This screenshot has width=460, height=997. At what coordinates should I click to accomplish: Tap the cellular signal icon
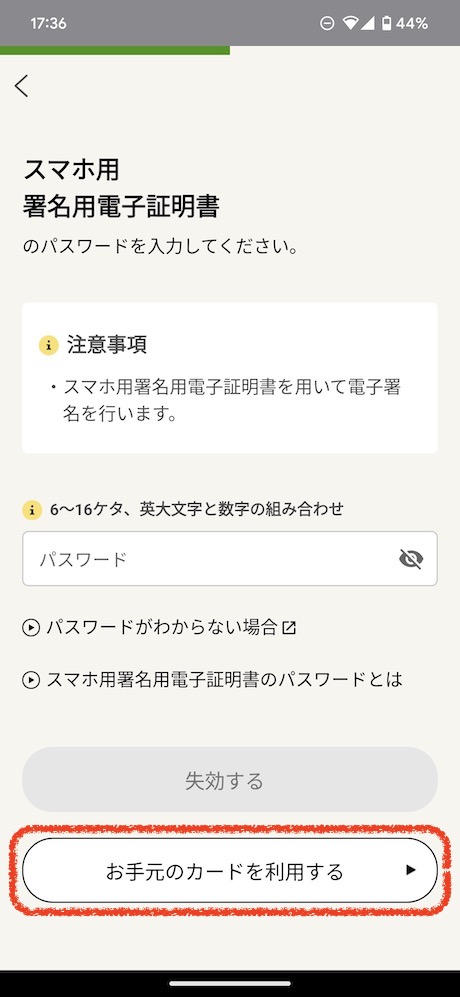(368, 24)
